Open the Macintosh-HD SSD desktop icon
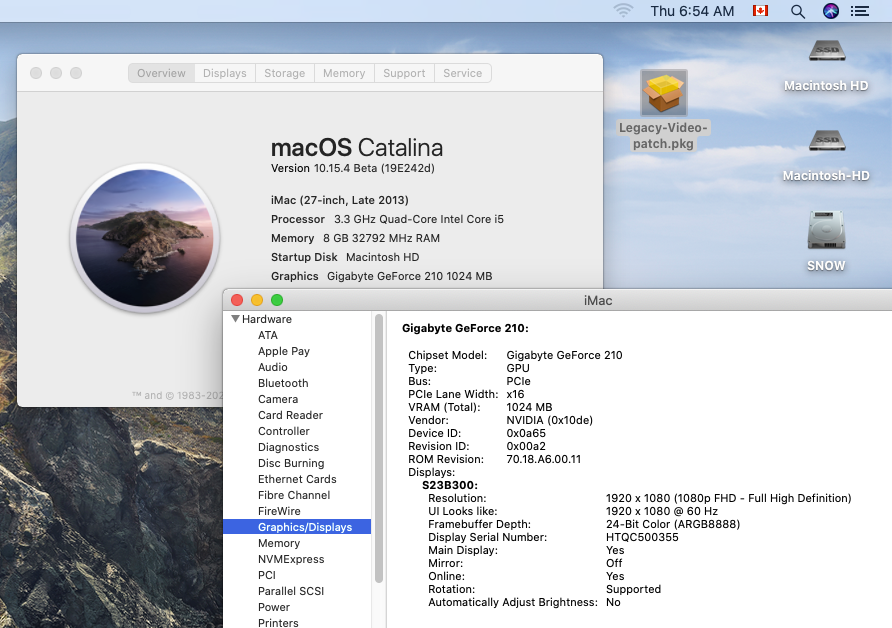 (827, 141)
